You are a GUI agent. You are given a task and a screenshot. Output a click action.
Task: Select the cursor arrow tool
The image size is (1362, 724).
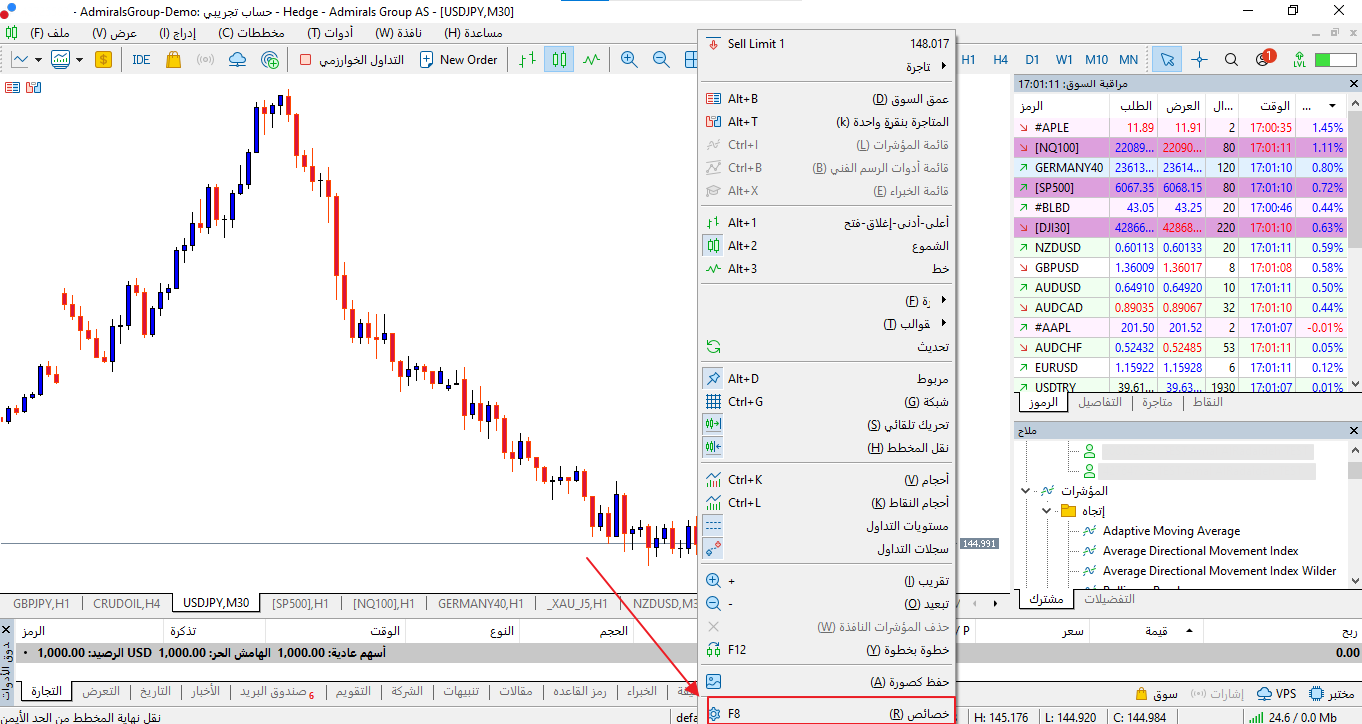[1166, 60]
